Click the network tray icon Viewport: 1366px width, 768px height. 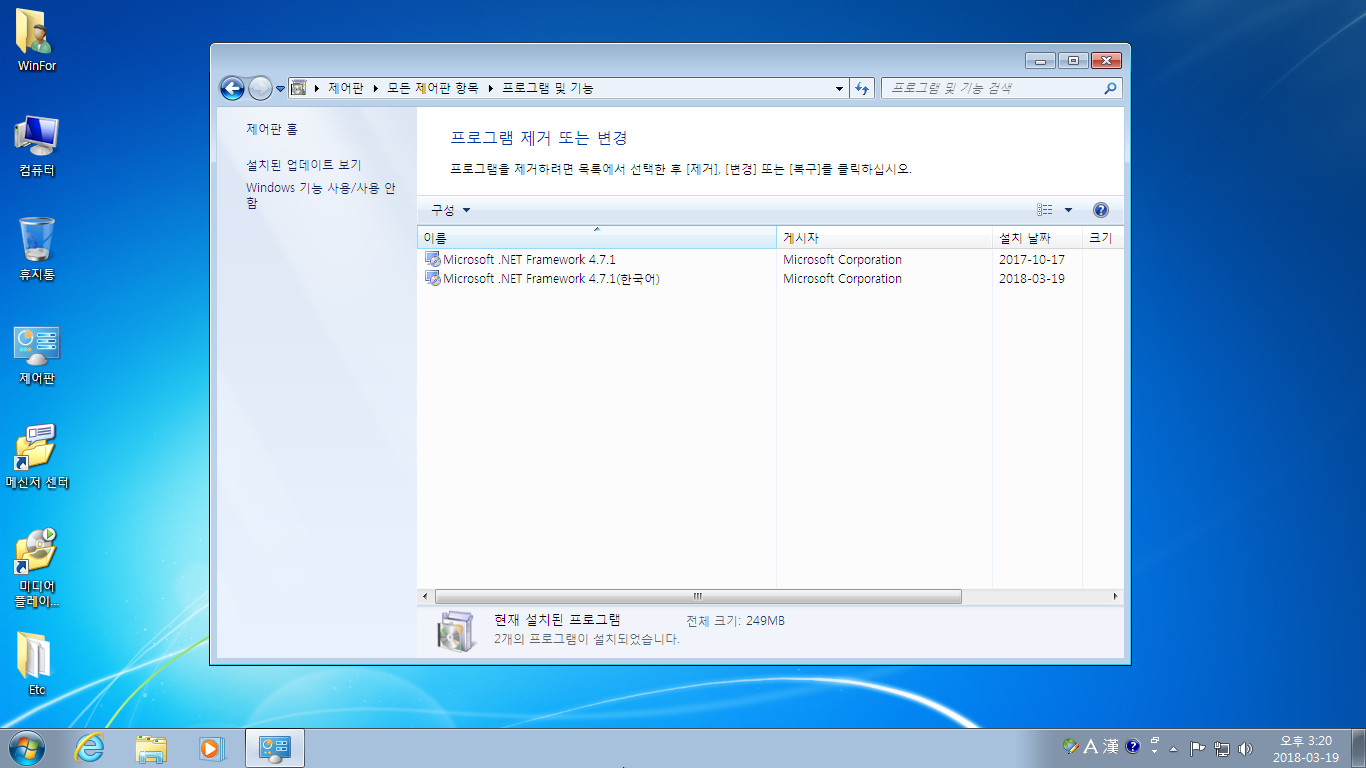tap(1221, 748)
